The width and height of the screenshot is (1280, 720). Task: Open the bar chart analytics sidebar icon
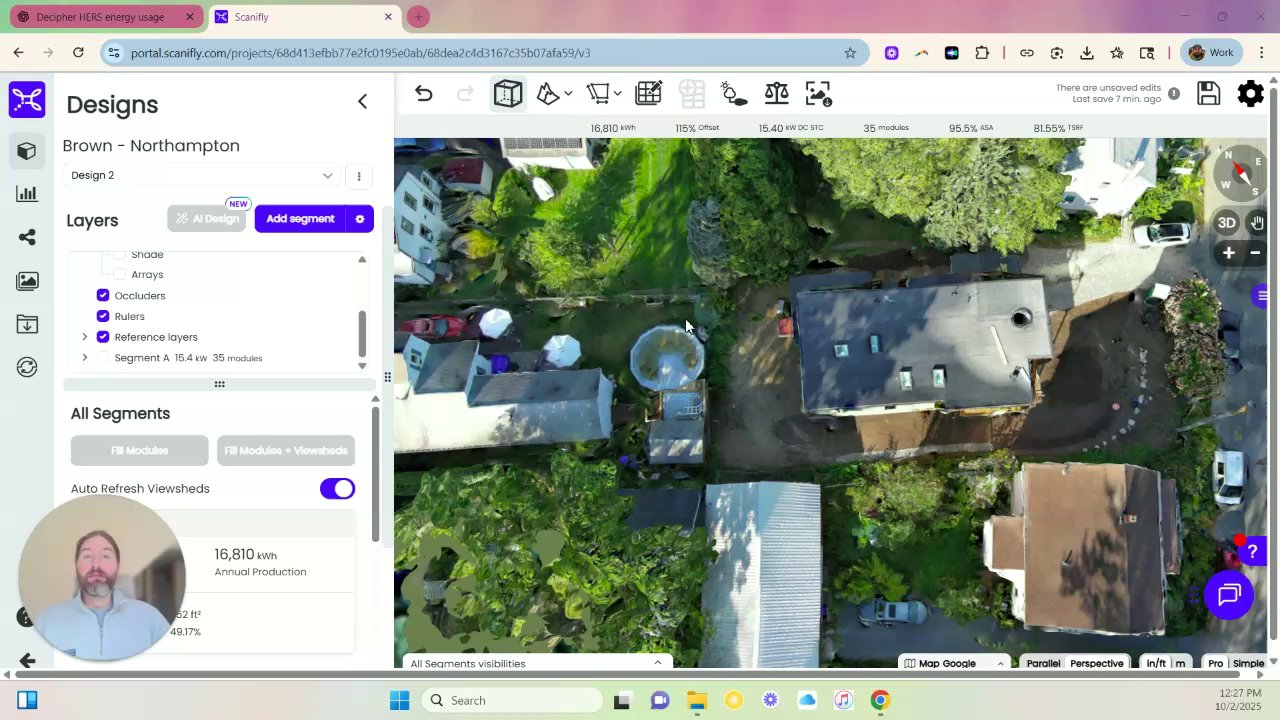(27, 194)
